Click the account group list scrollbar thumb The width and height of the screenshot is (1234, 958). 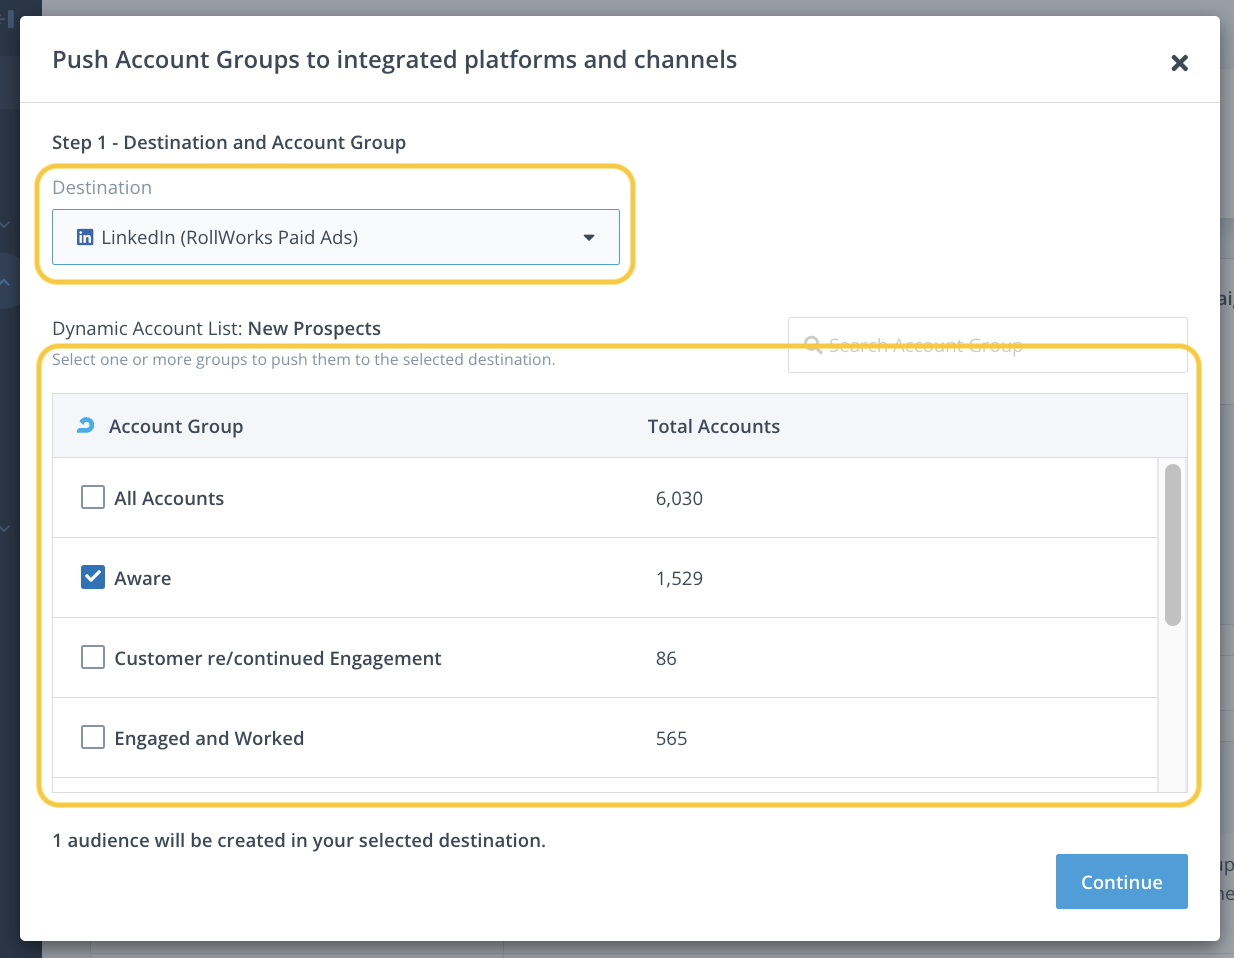1173,545
